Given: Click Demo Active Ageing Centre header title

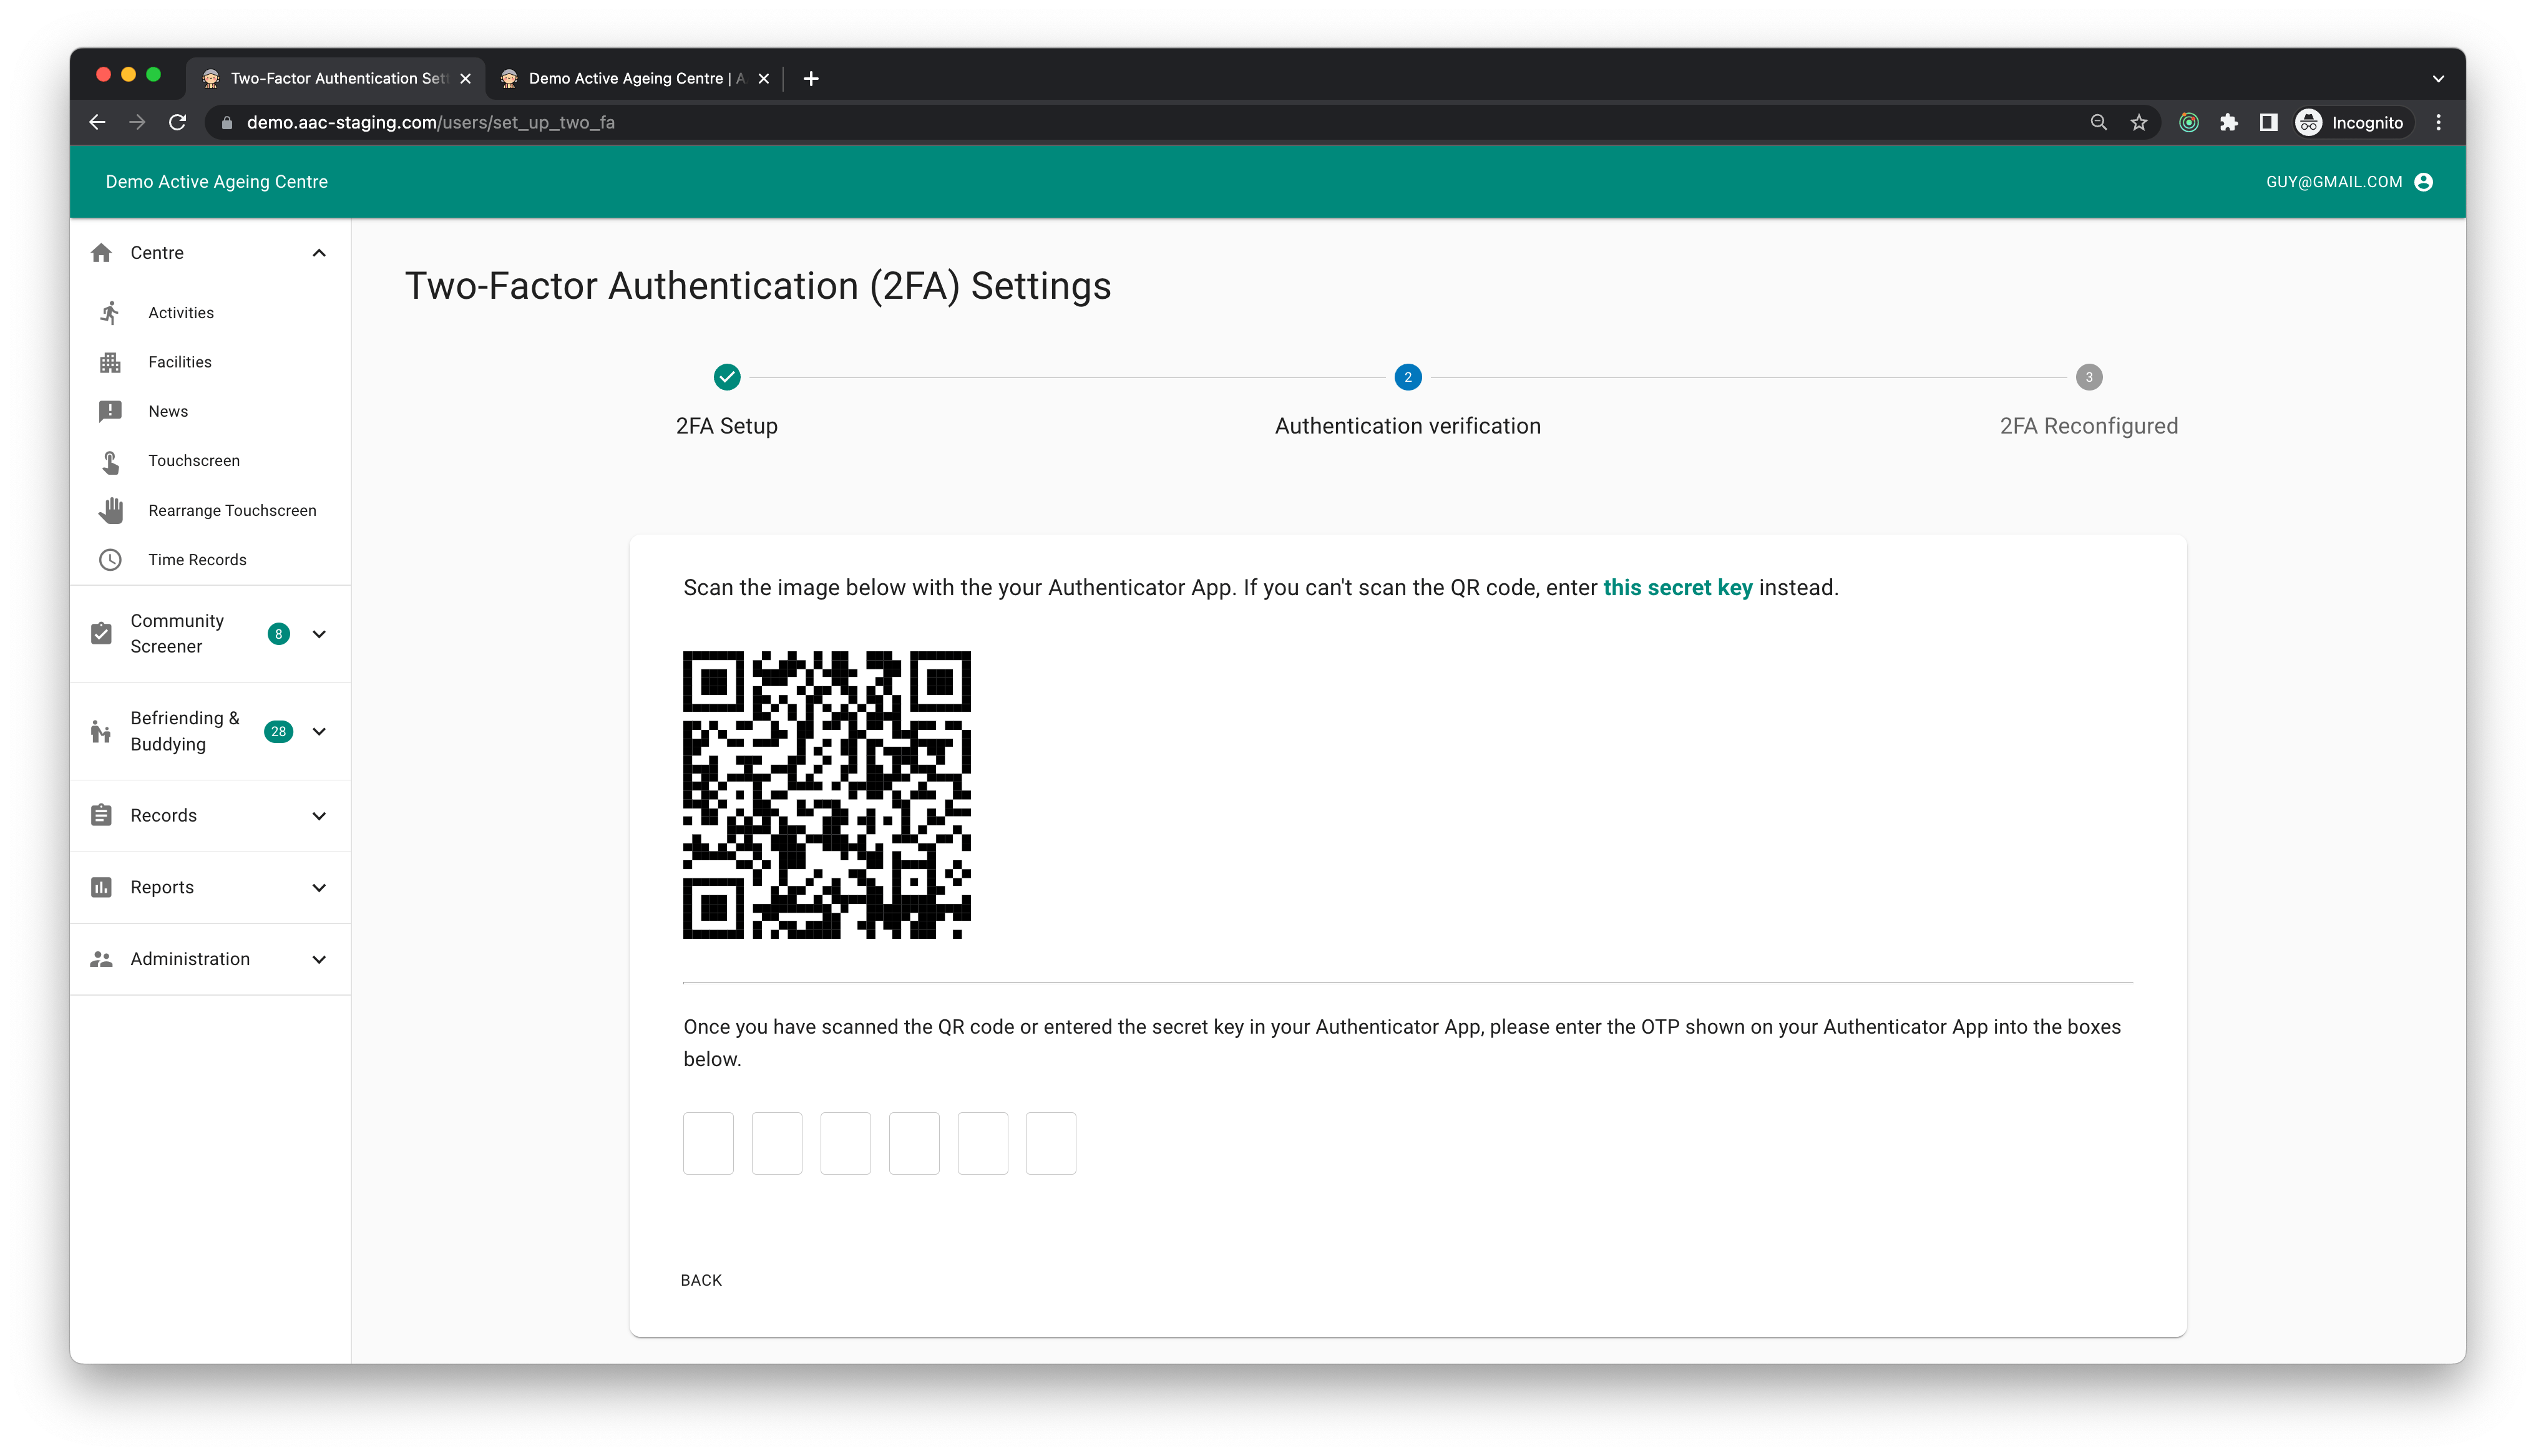Looking at the screenshot, I should click(x=217, y=182).
